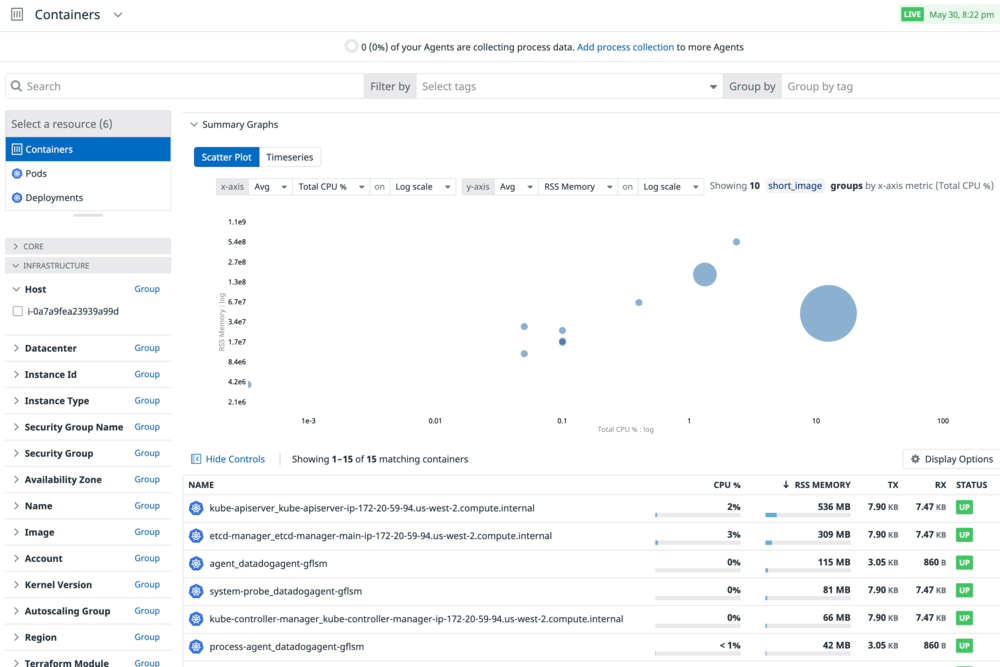The height and width of the screenshot is (667, 1000).
Task: Check the i-0a7a9fea23939a99d host checkbox
Action: click(18, 311)
